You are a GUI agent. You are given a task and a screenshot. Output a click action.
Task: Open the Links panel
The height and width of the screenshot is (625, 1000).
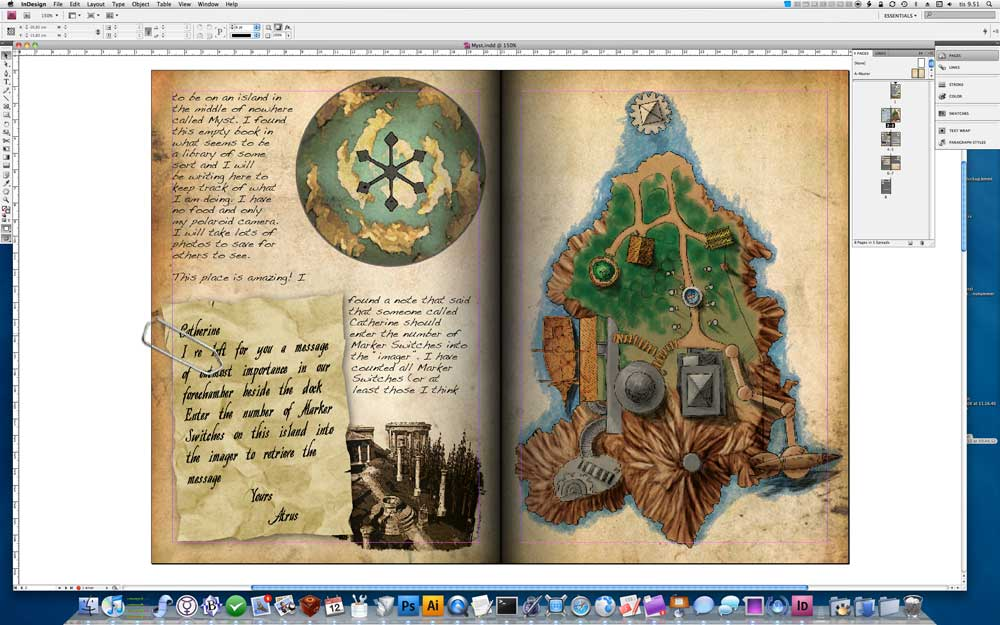953,68
